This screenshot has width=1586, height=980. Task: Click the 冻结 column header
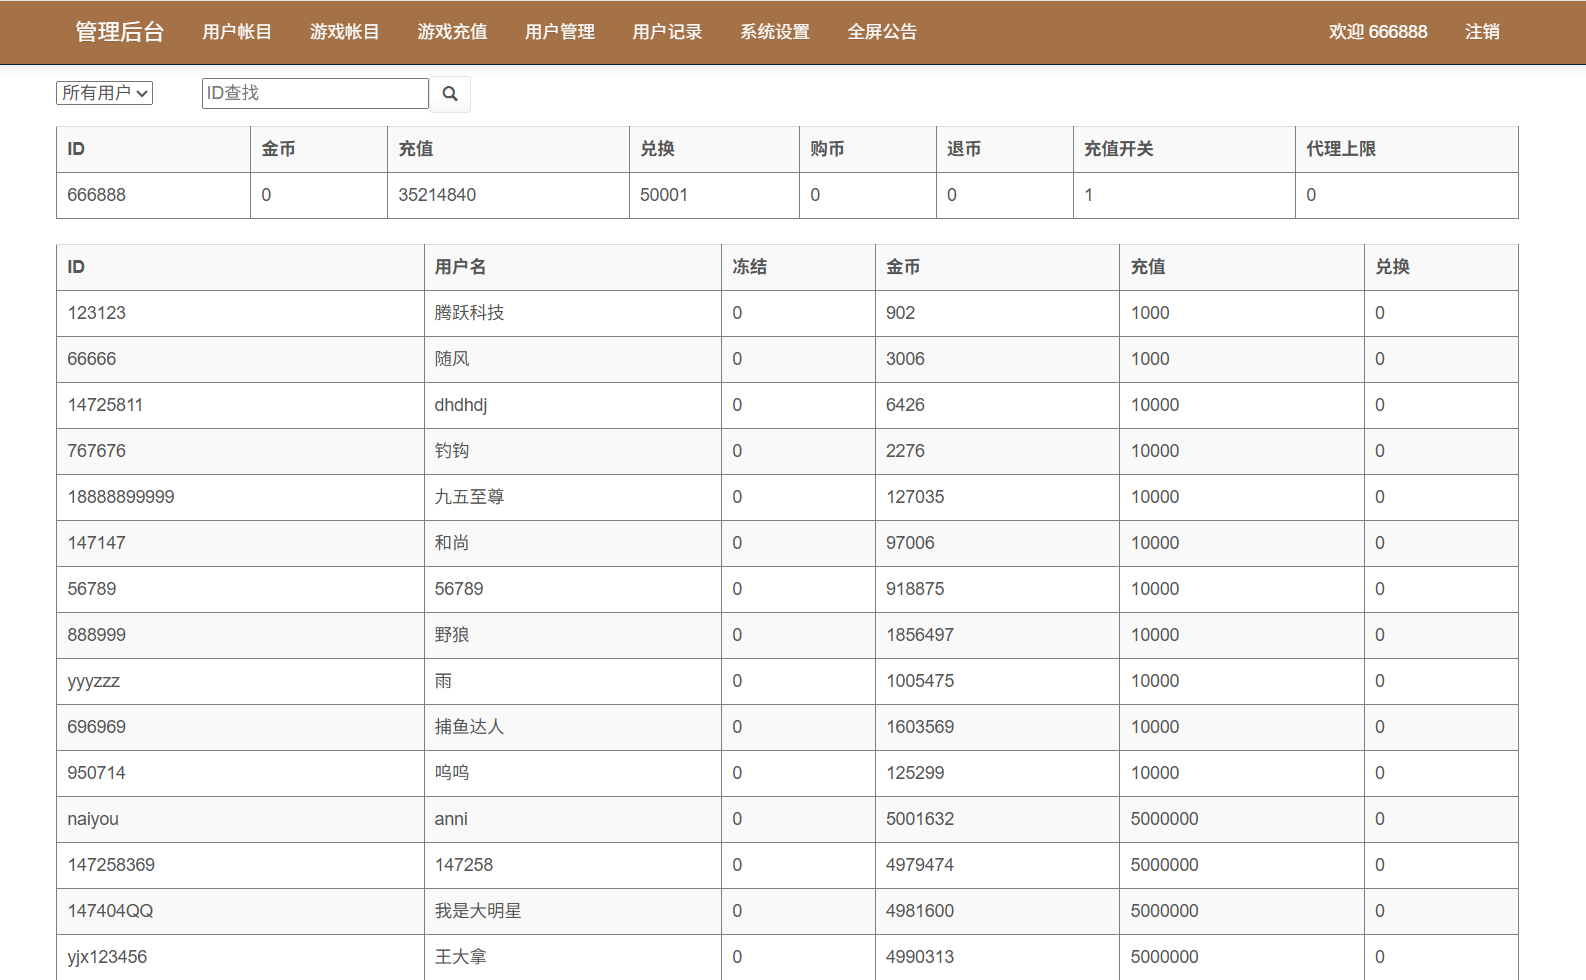[x=749, y=267]
